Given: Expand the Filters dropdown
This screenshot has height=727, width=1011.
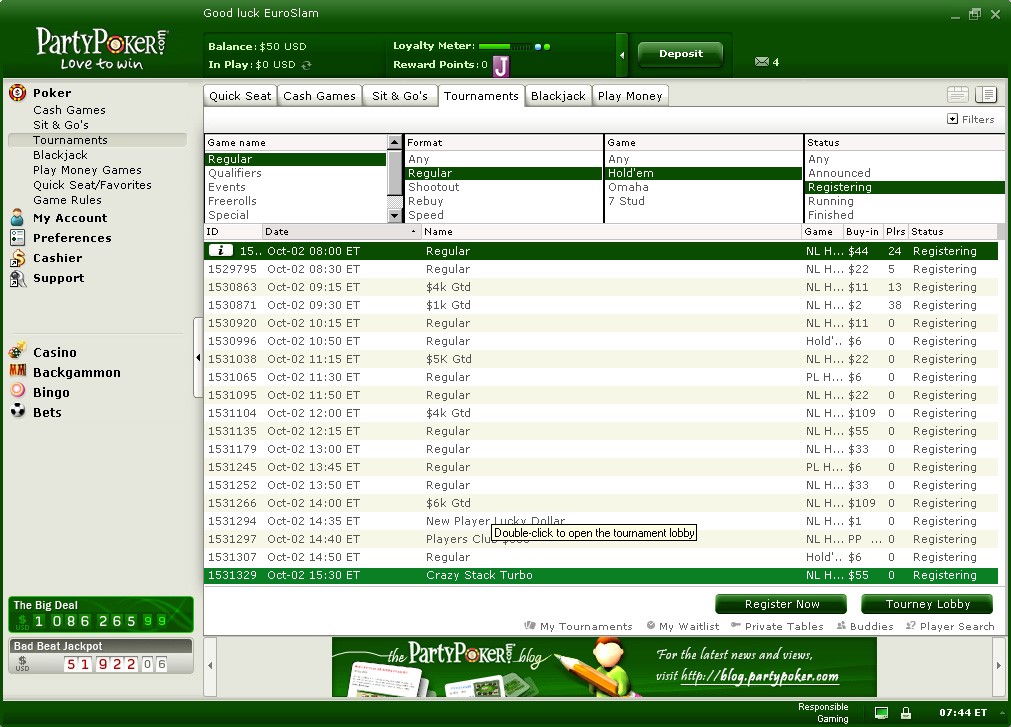Looking at the screenshot, I should tap(970, 119).
